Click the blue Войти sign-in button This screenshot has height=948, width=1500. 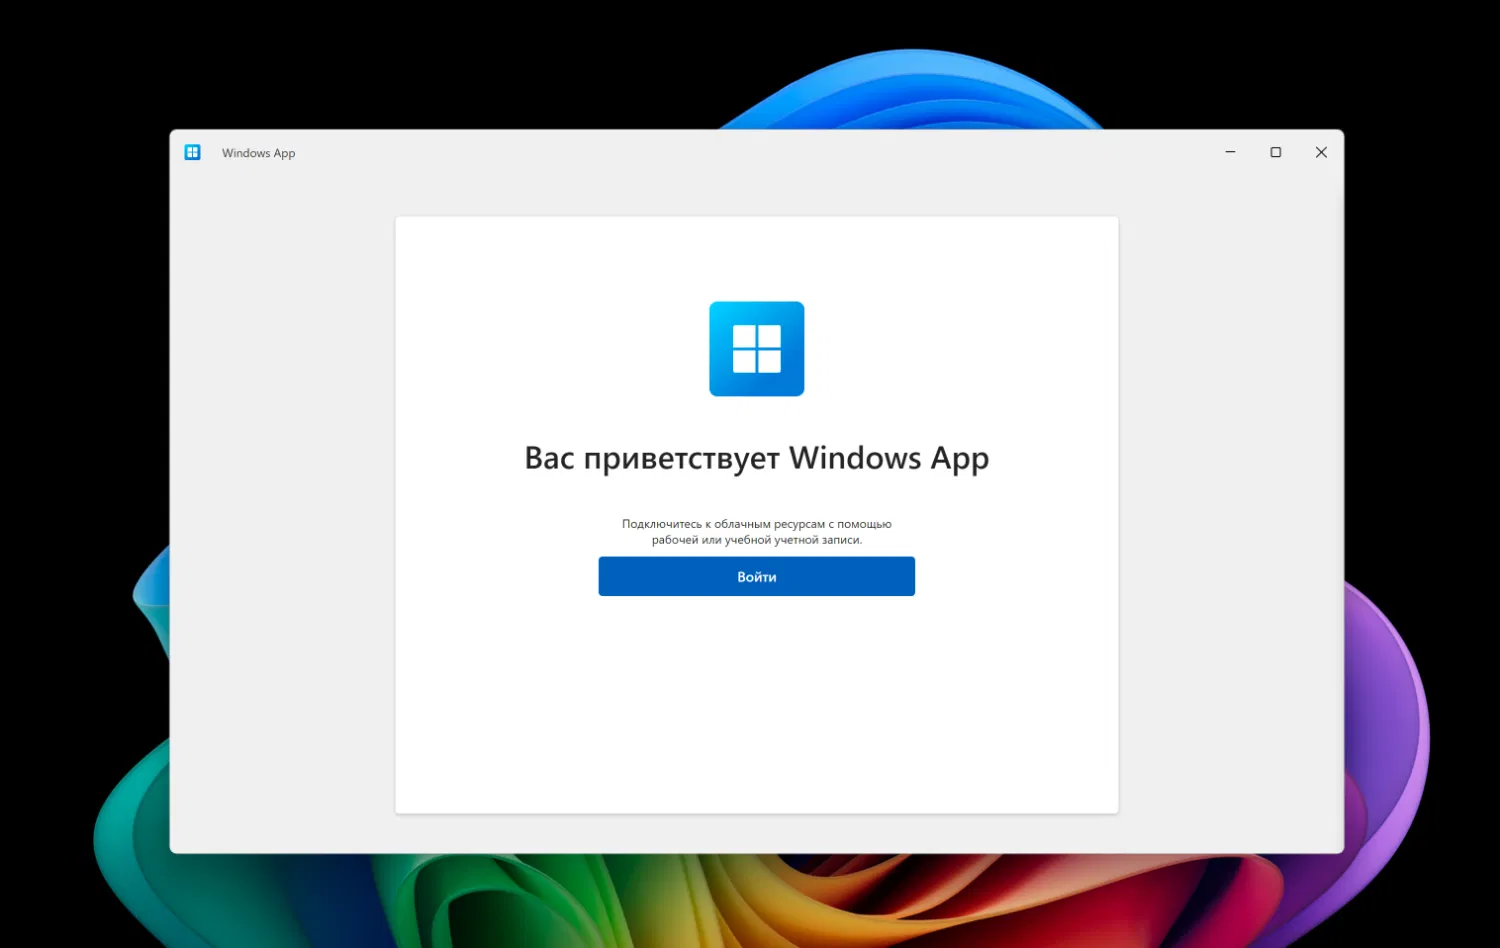tap(756, 576)
